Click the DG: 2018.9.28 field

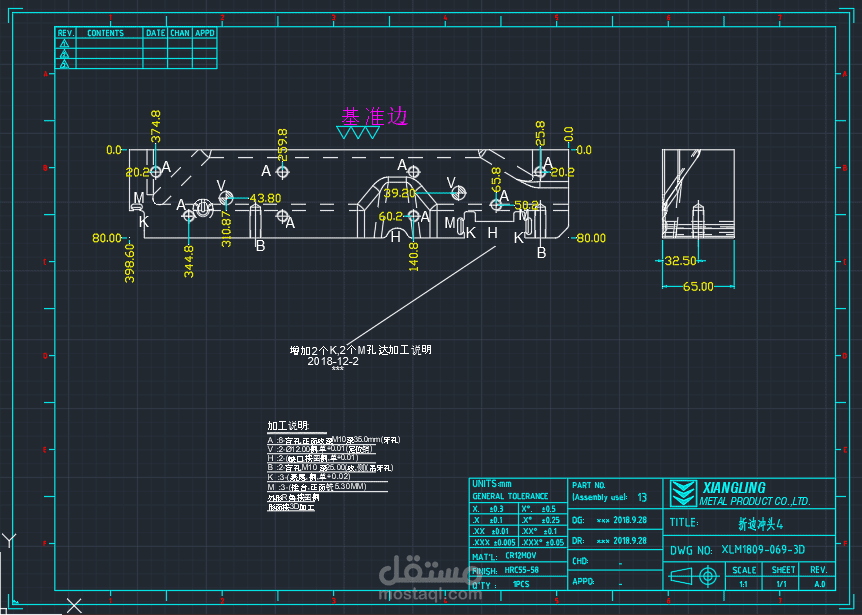[609, 520]
